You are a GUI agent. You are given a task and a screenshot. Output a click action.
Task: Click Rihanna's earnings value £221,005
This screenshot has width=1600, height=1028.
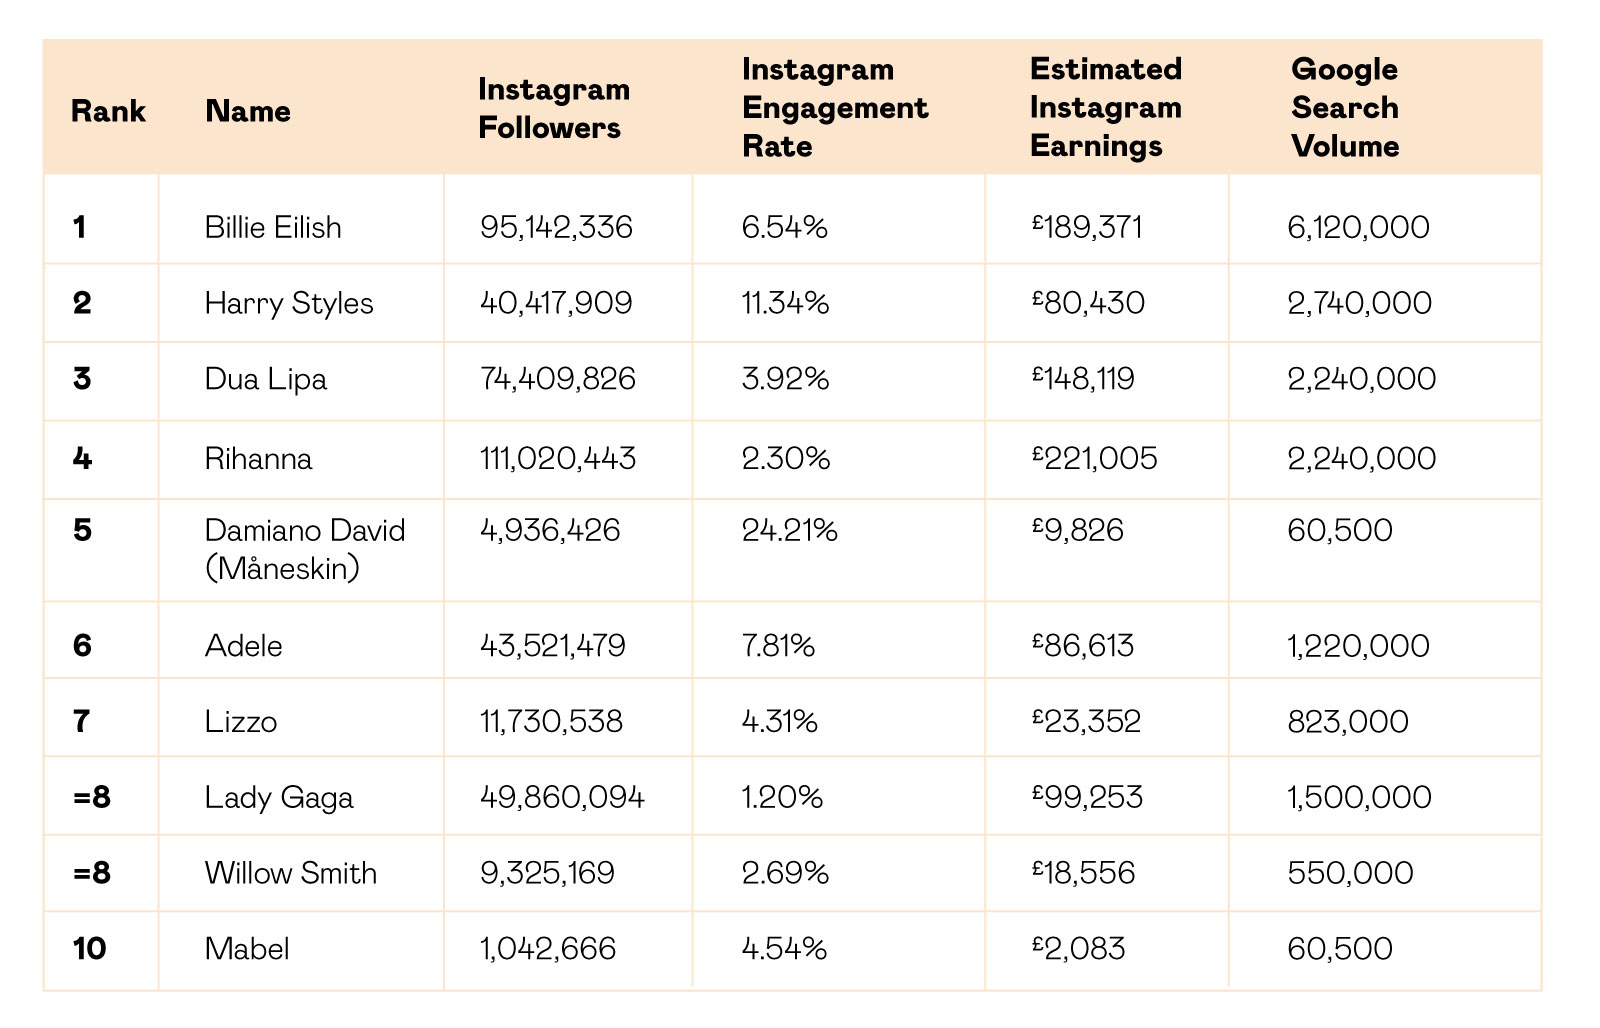point(1095,458)
